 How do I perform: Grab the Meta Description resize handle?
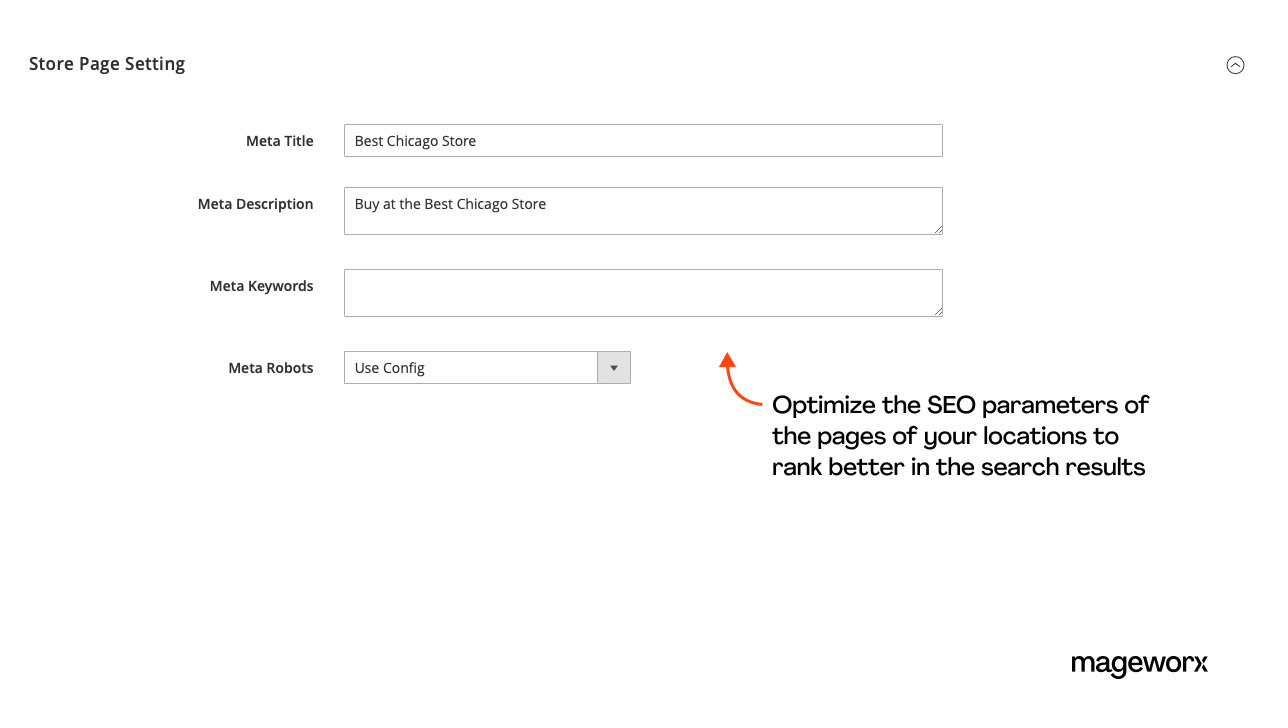(937, 229)
